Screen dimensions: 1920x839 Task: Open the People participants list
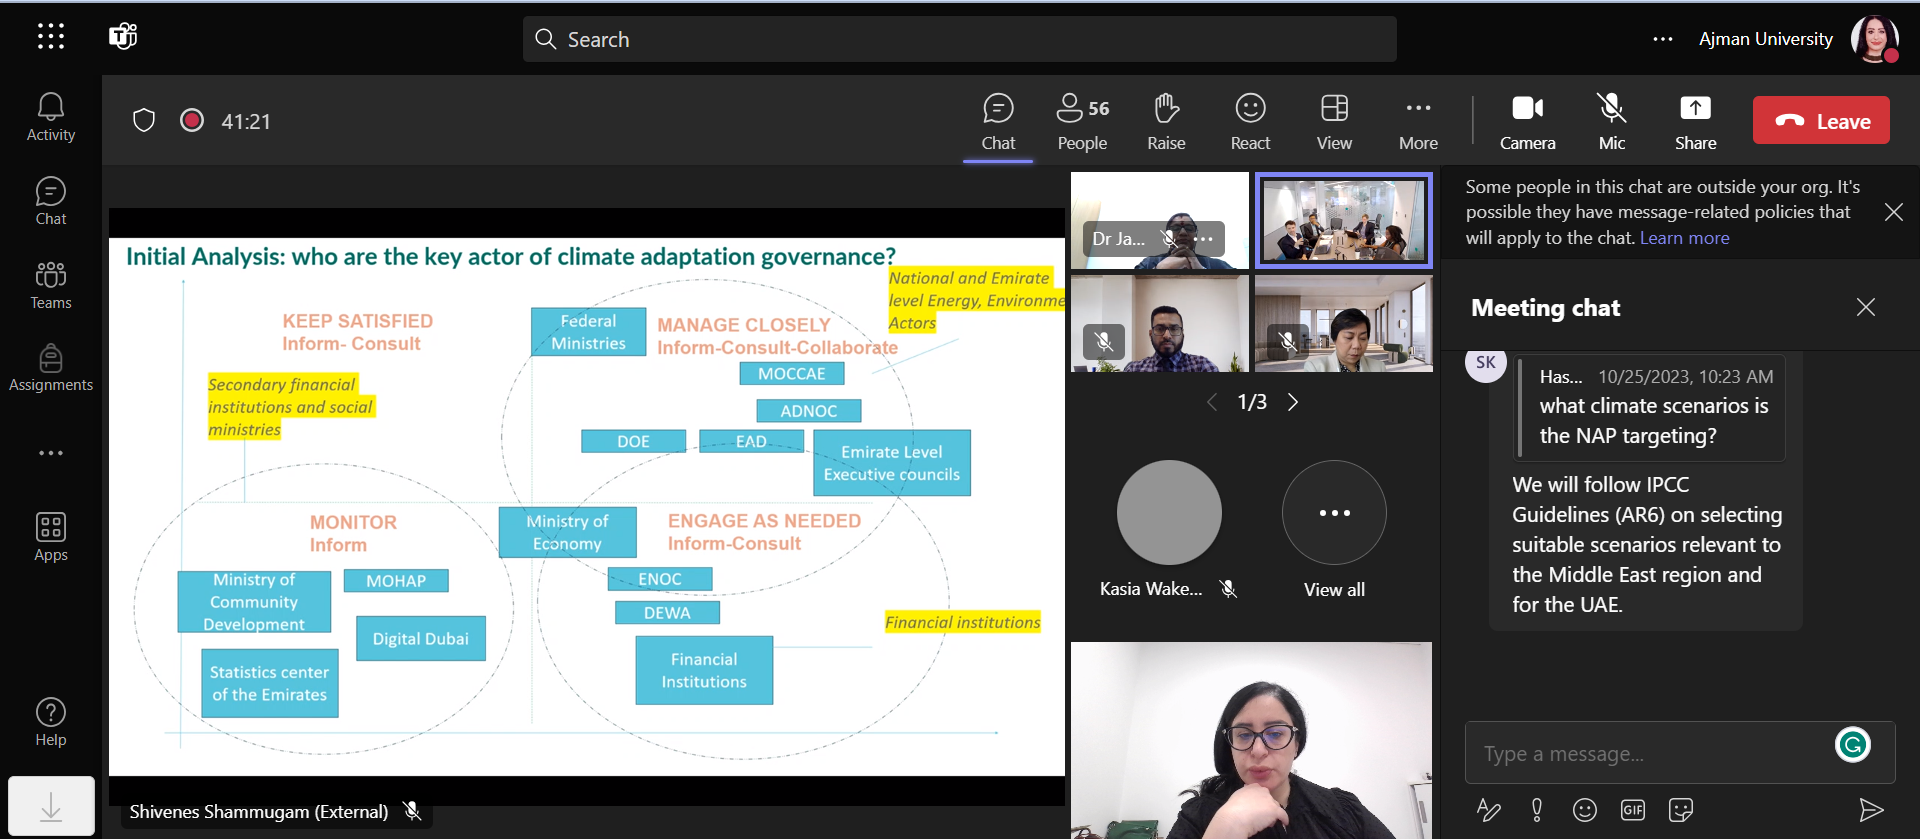click(x=1082, y=121)
